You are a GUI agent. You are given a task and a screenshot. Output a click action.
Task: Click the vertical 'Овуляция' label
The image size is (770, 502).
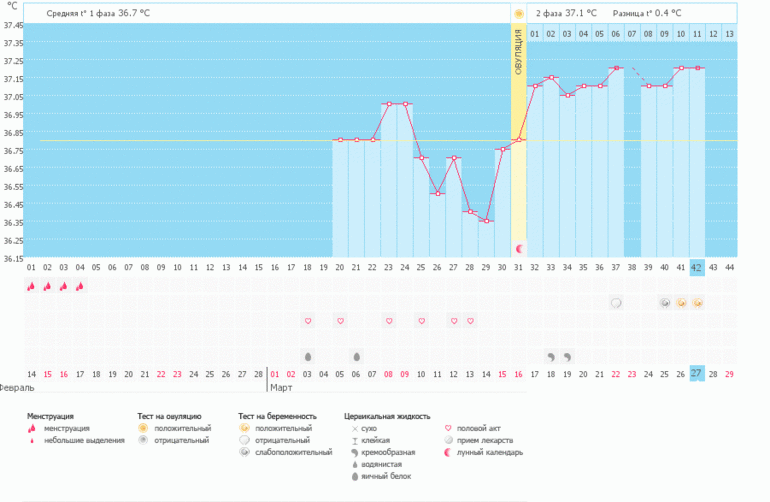pos(519,52)
